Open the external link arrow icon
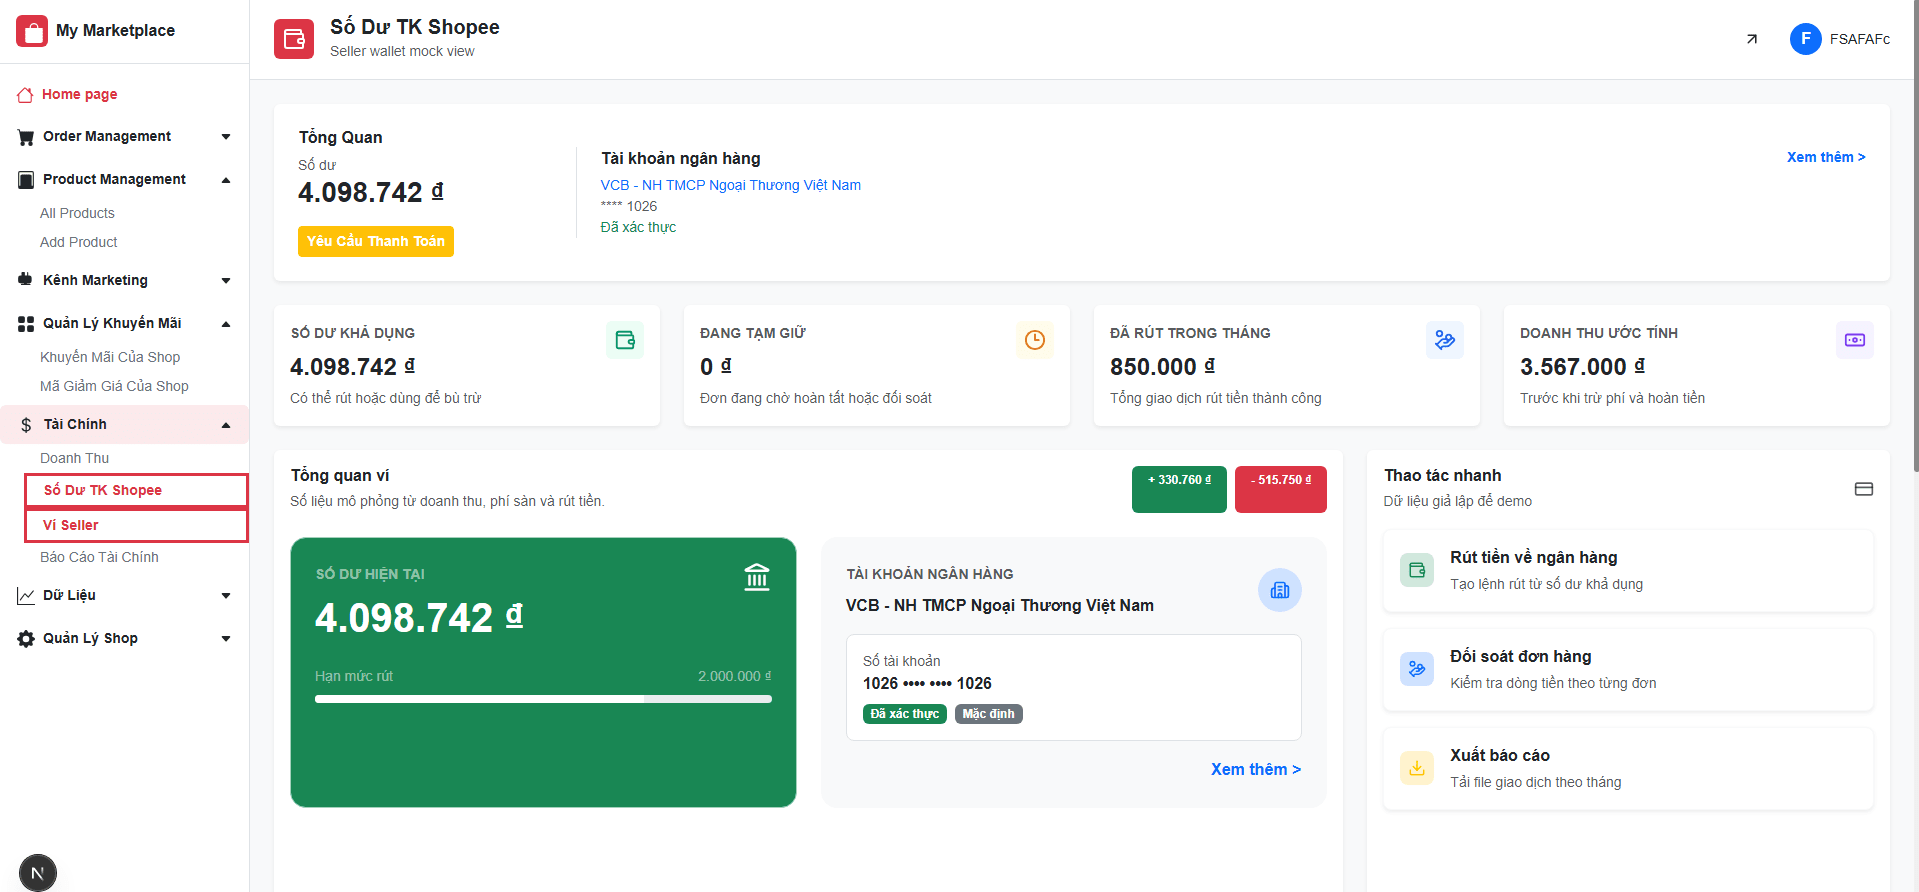This screenshot has height=892, width=1919. pos(1752,39)
